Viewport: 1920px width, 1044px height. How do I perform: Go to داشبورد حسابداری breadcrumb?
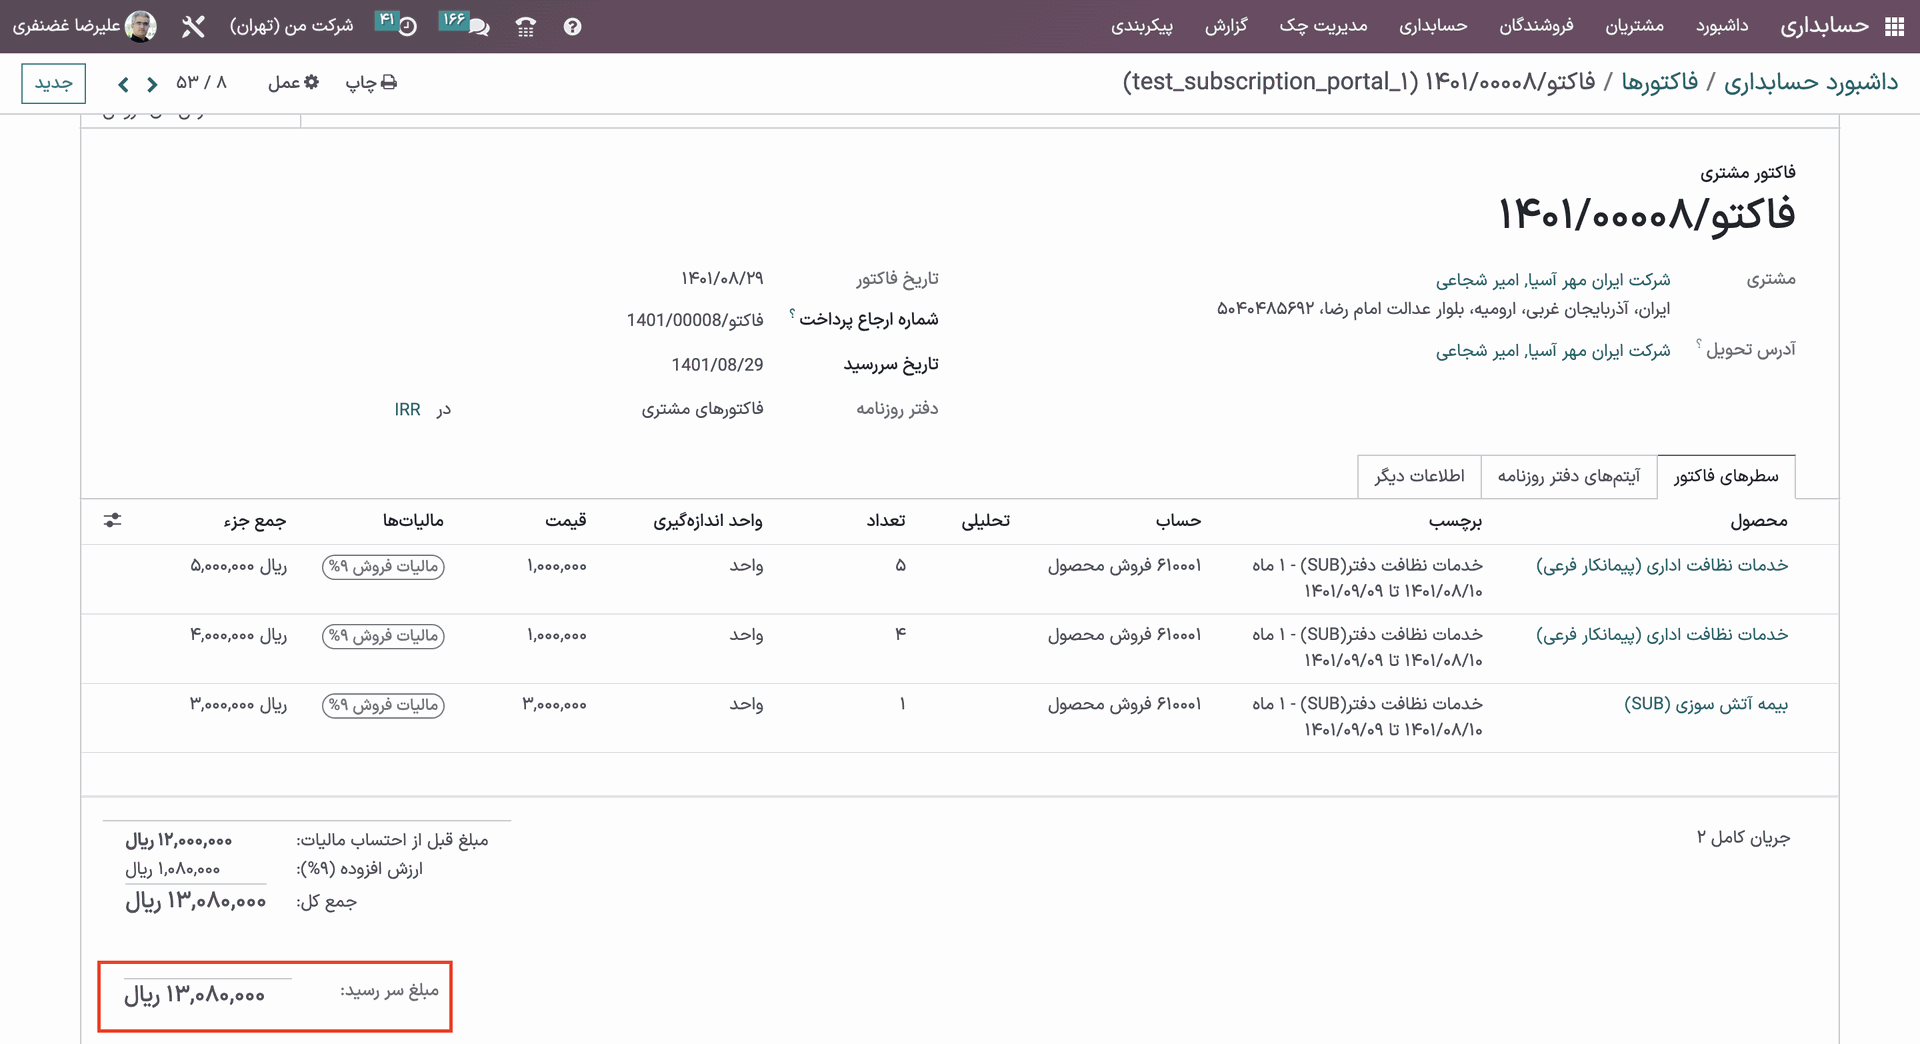[1811, 82]
